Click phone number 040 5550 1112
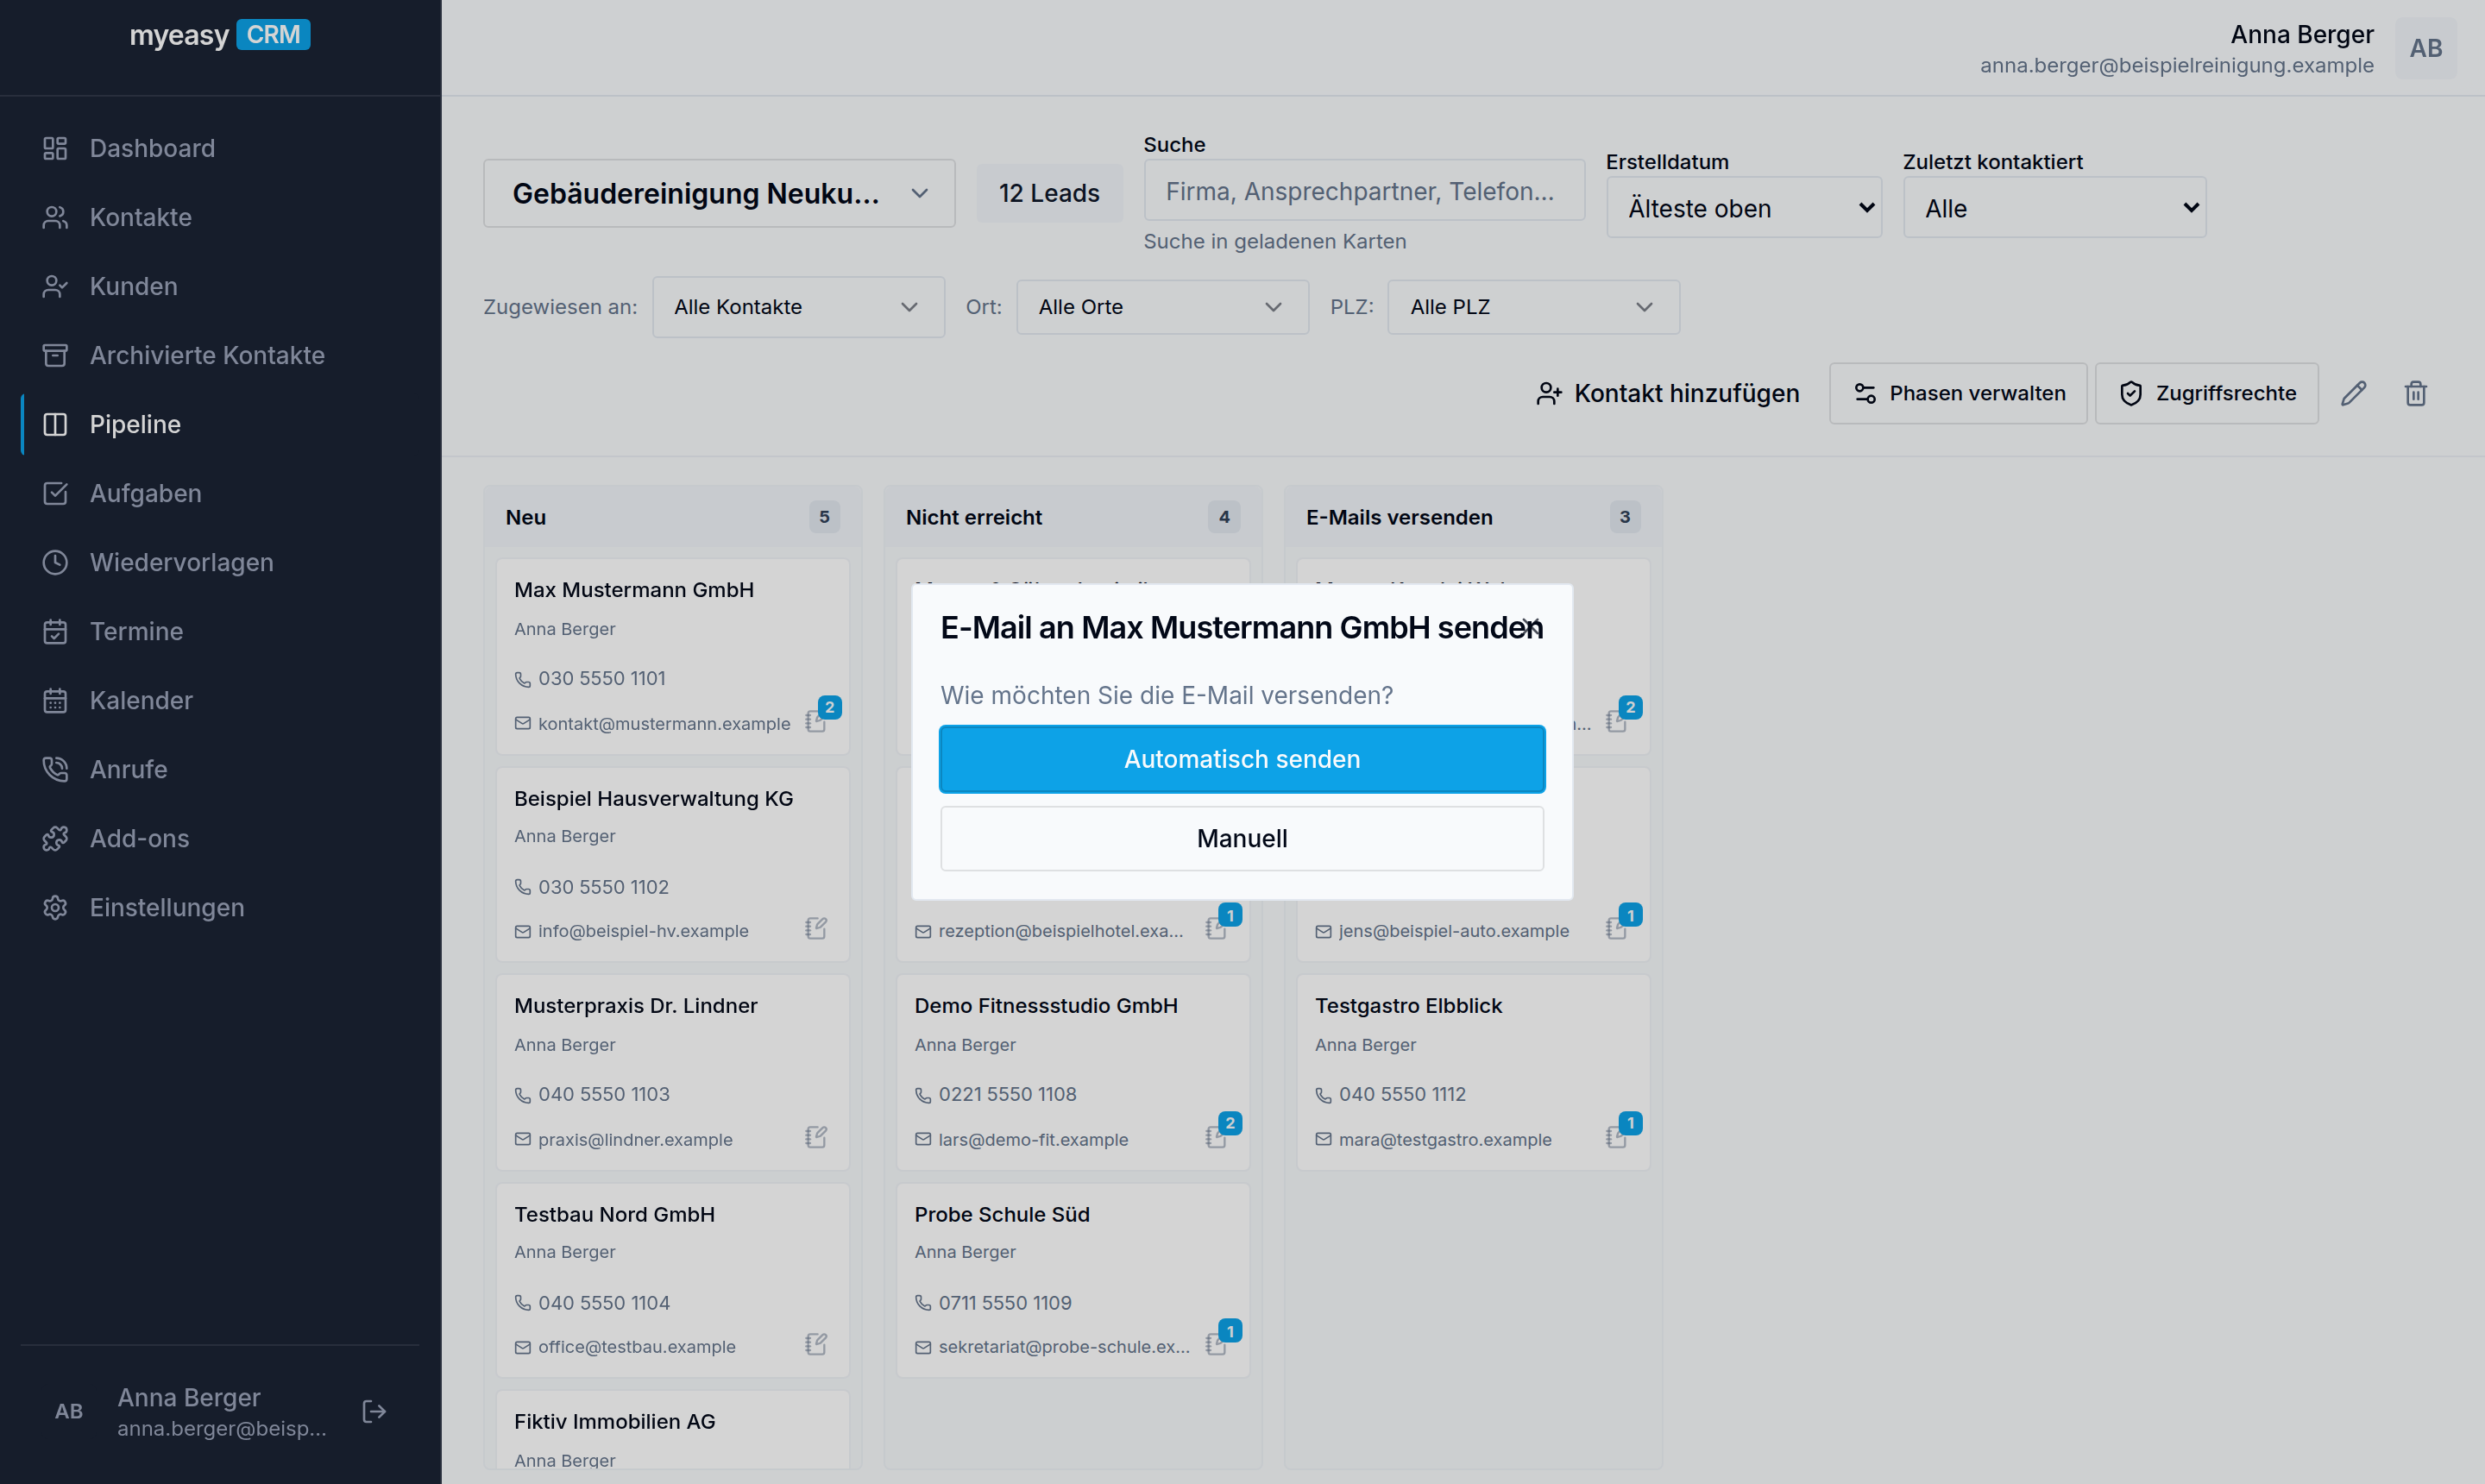 click(x=1402, y=1094)
